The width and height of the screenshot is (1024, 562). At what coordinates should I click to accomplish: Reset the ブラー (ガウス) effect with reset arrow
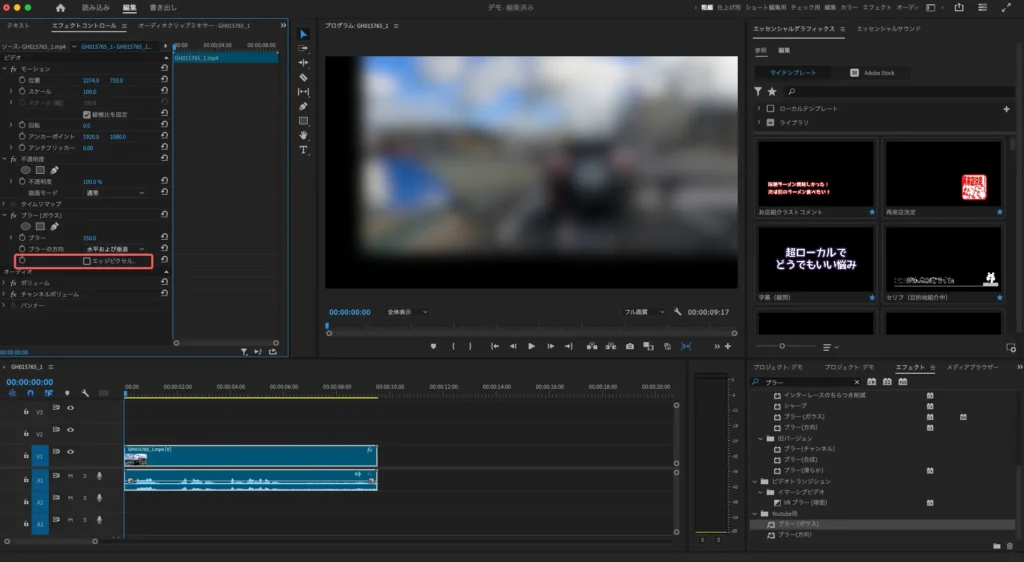164,216
